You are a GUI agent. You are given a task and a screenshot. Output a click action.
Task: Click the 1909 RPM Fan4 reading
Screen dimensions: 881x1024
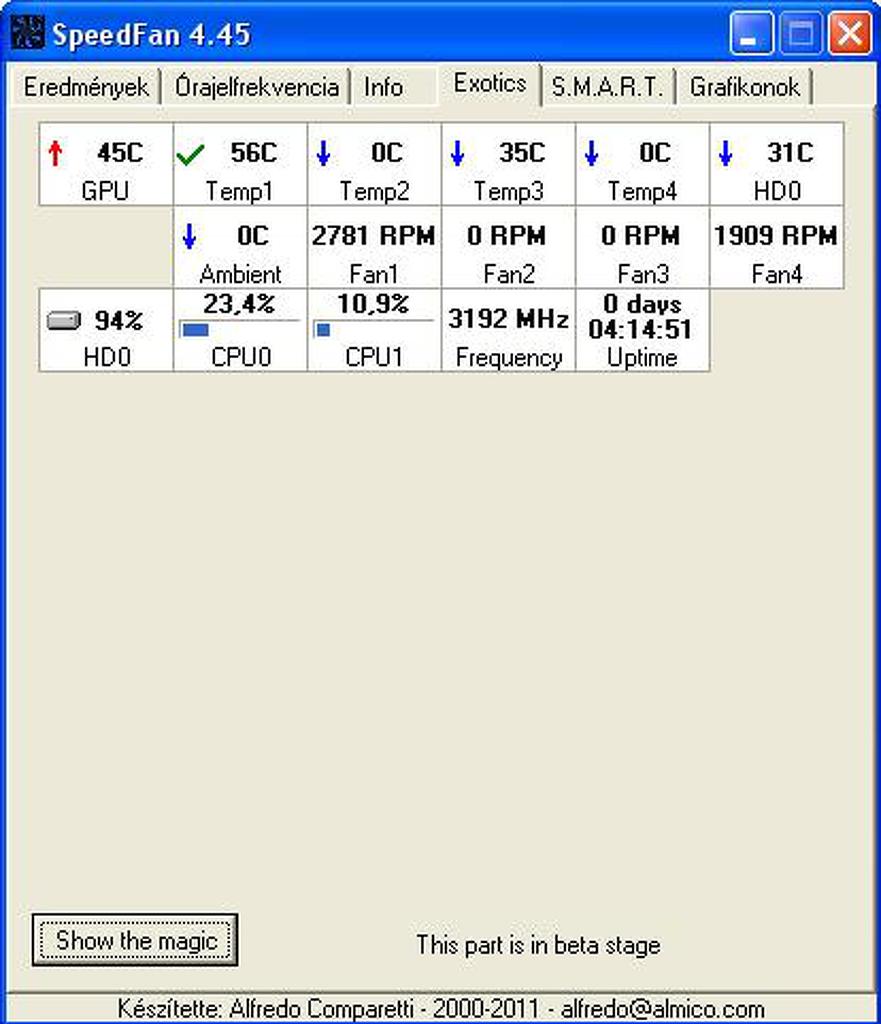pos(776,236)
